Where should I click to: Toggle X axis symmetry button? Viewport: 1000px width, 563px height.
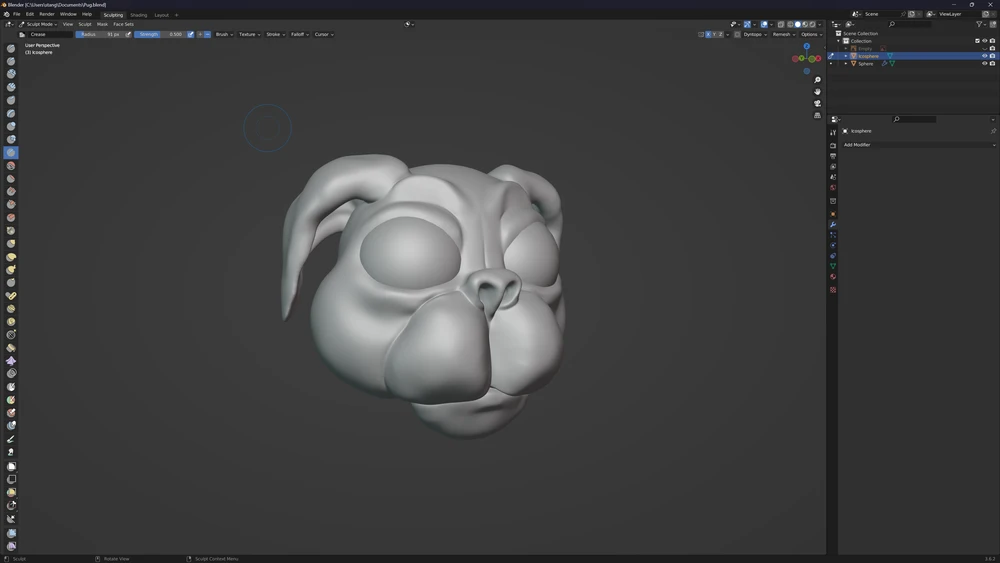click(709, 34)
